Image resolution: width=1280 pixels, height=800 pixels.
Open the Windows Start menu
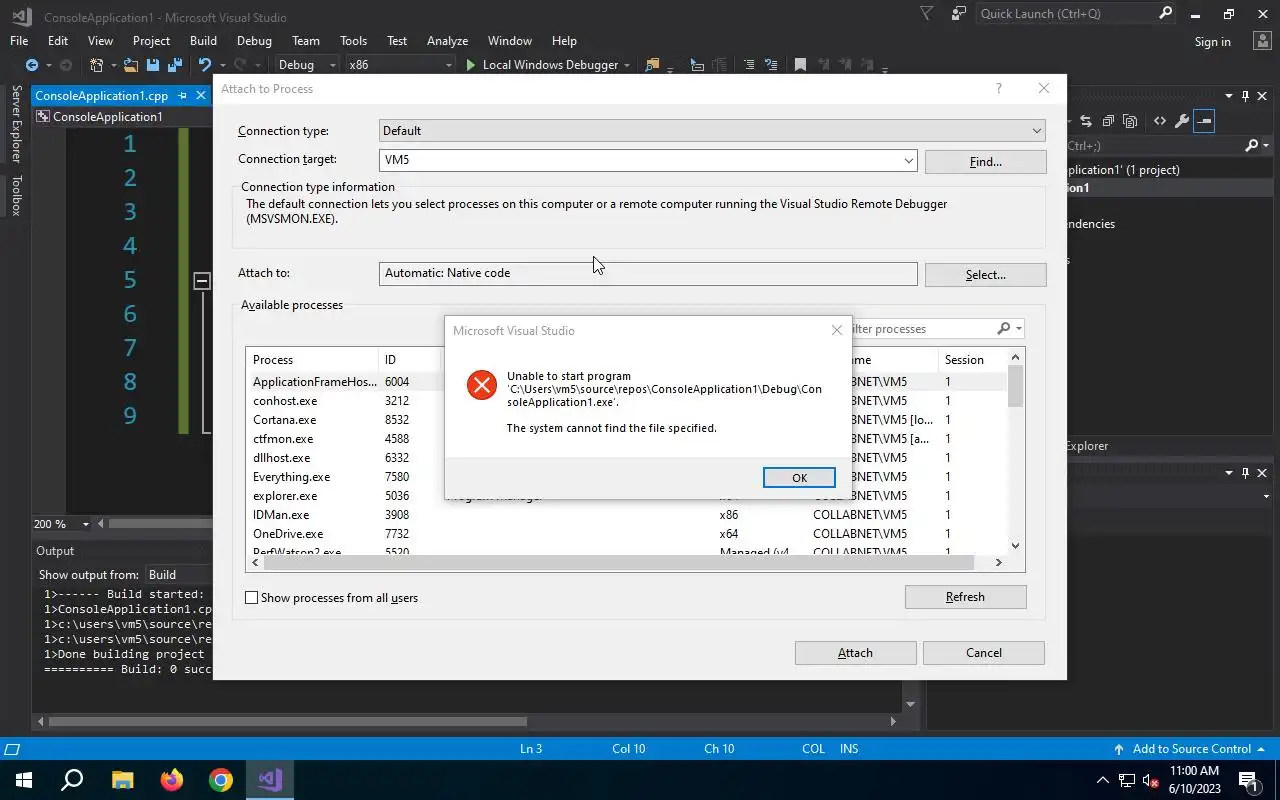[24, 780]
